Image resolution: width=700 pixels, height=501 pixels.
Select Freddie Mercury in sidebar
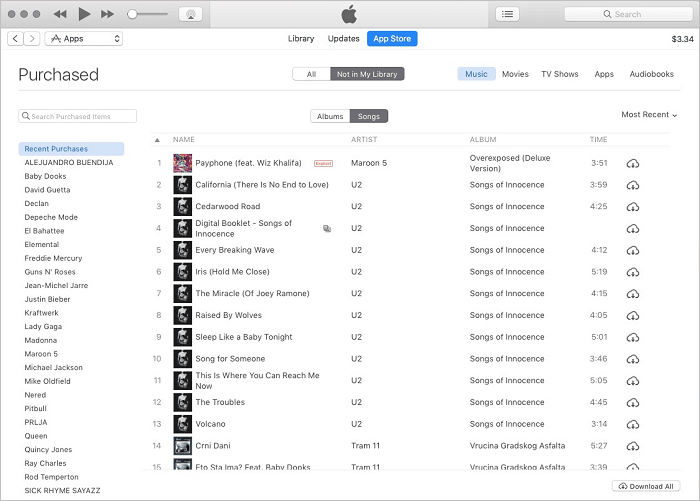point(53,258)
